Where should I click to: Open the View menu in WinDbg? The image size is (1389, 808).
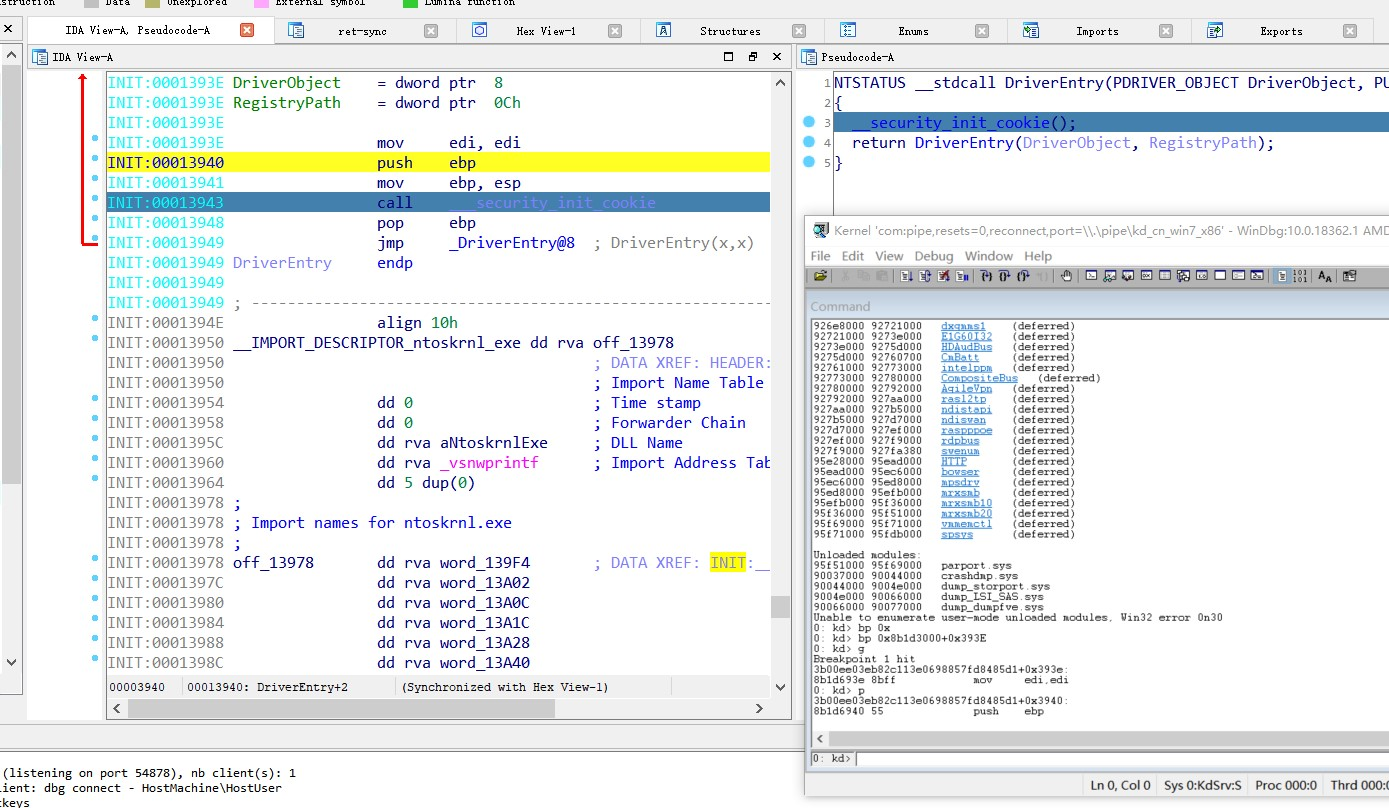click(888, 256)
